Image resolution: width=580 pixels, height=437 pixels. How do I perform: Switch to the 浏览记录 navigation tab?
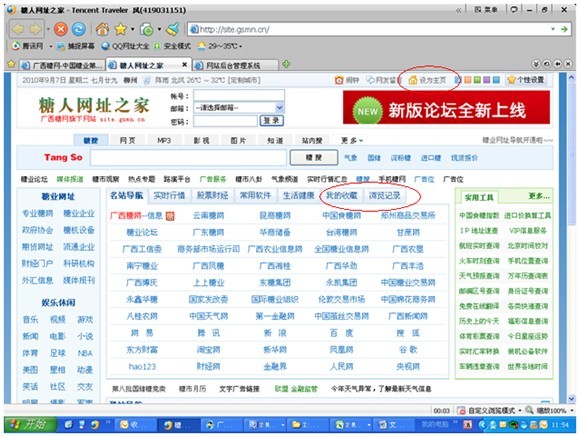point(384,196)
